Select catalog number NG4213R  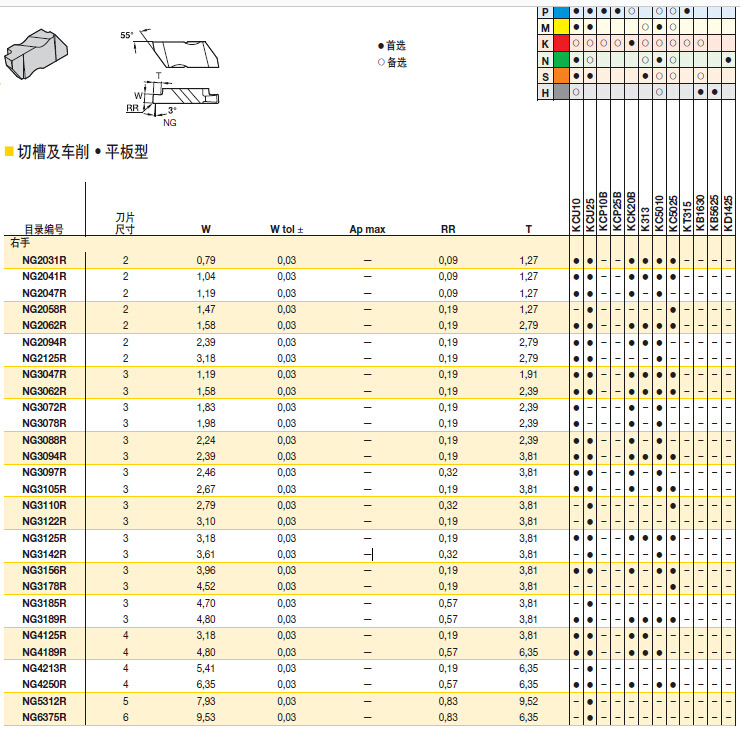tap(44, 669)
